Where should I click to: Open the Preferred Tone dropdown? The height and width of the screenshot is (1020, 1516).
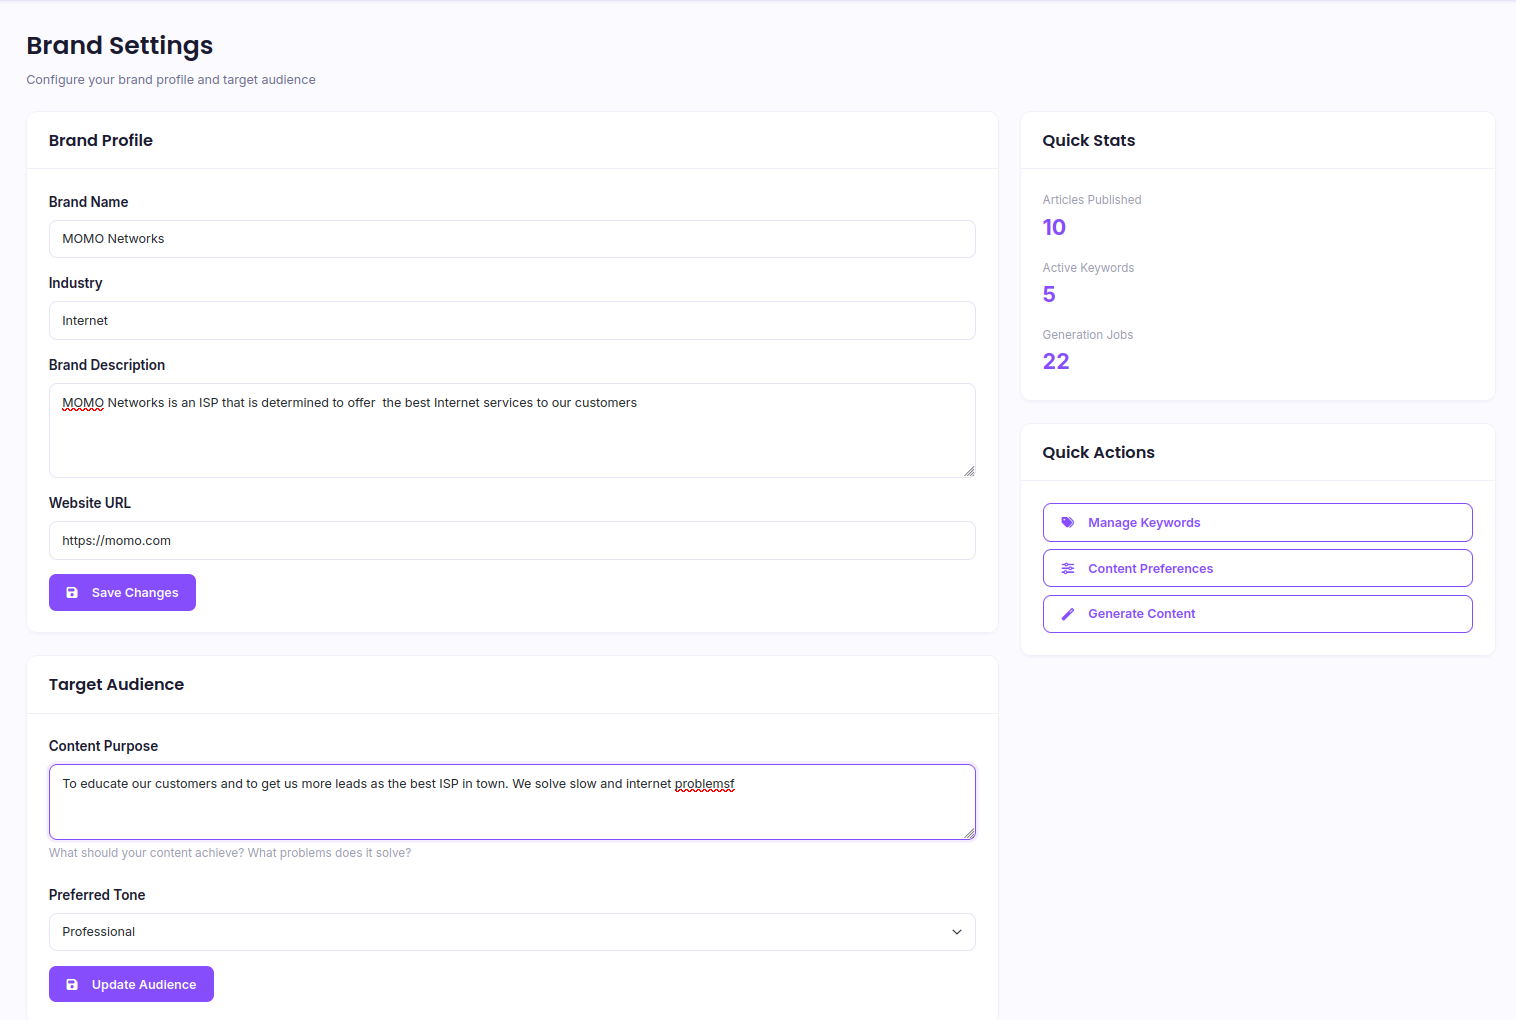[x=512, y=932]
